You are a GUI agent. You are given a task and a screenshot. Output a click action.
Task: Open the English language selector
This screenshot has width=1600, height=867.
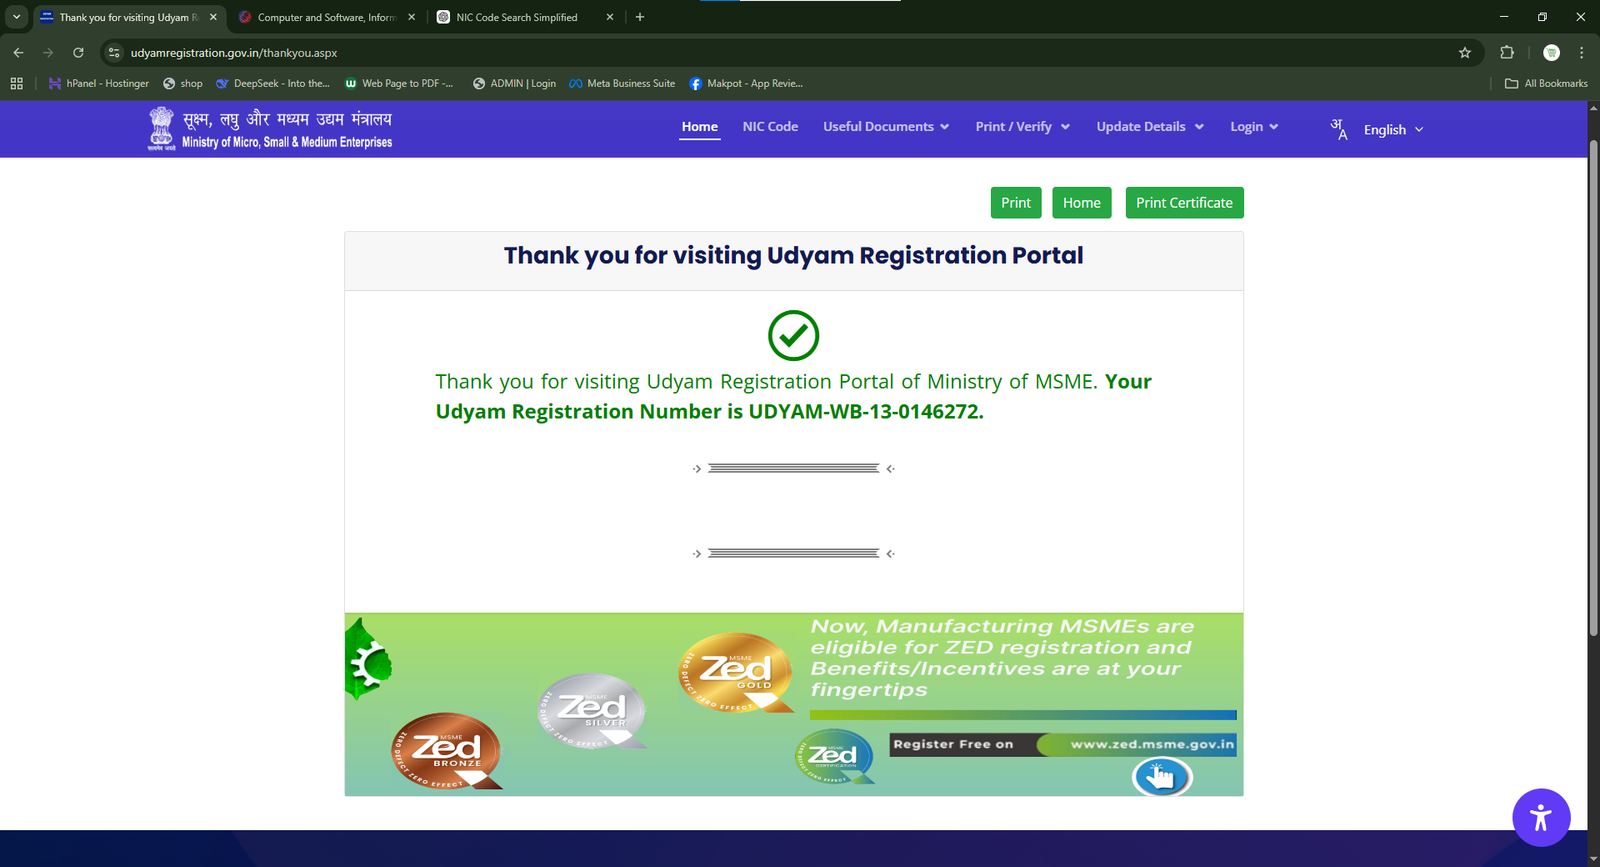(x=1392, y=130)
